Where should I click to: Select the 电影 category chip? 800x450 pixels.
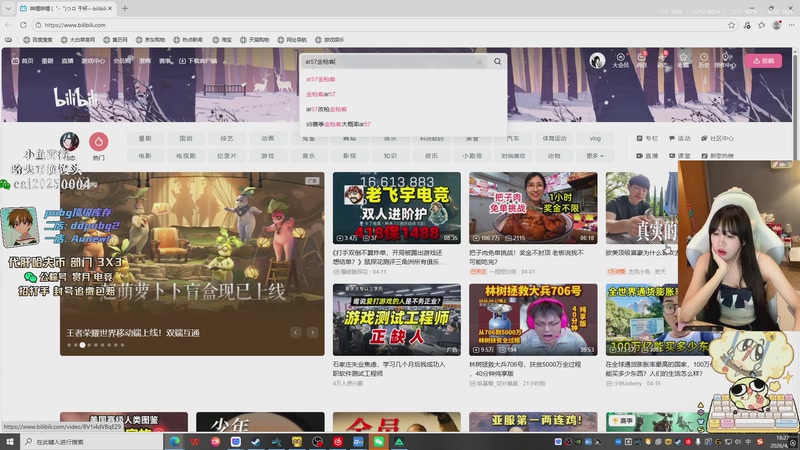(145, 156)
